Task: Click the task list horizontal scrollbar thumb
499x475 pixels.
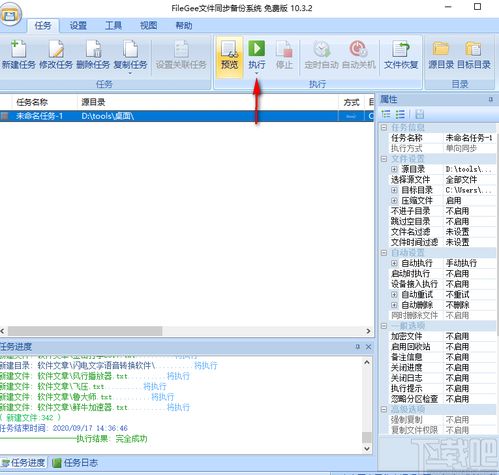Action: (85, 331)
